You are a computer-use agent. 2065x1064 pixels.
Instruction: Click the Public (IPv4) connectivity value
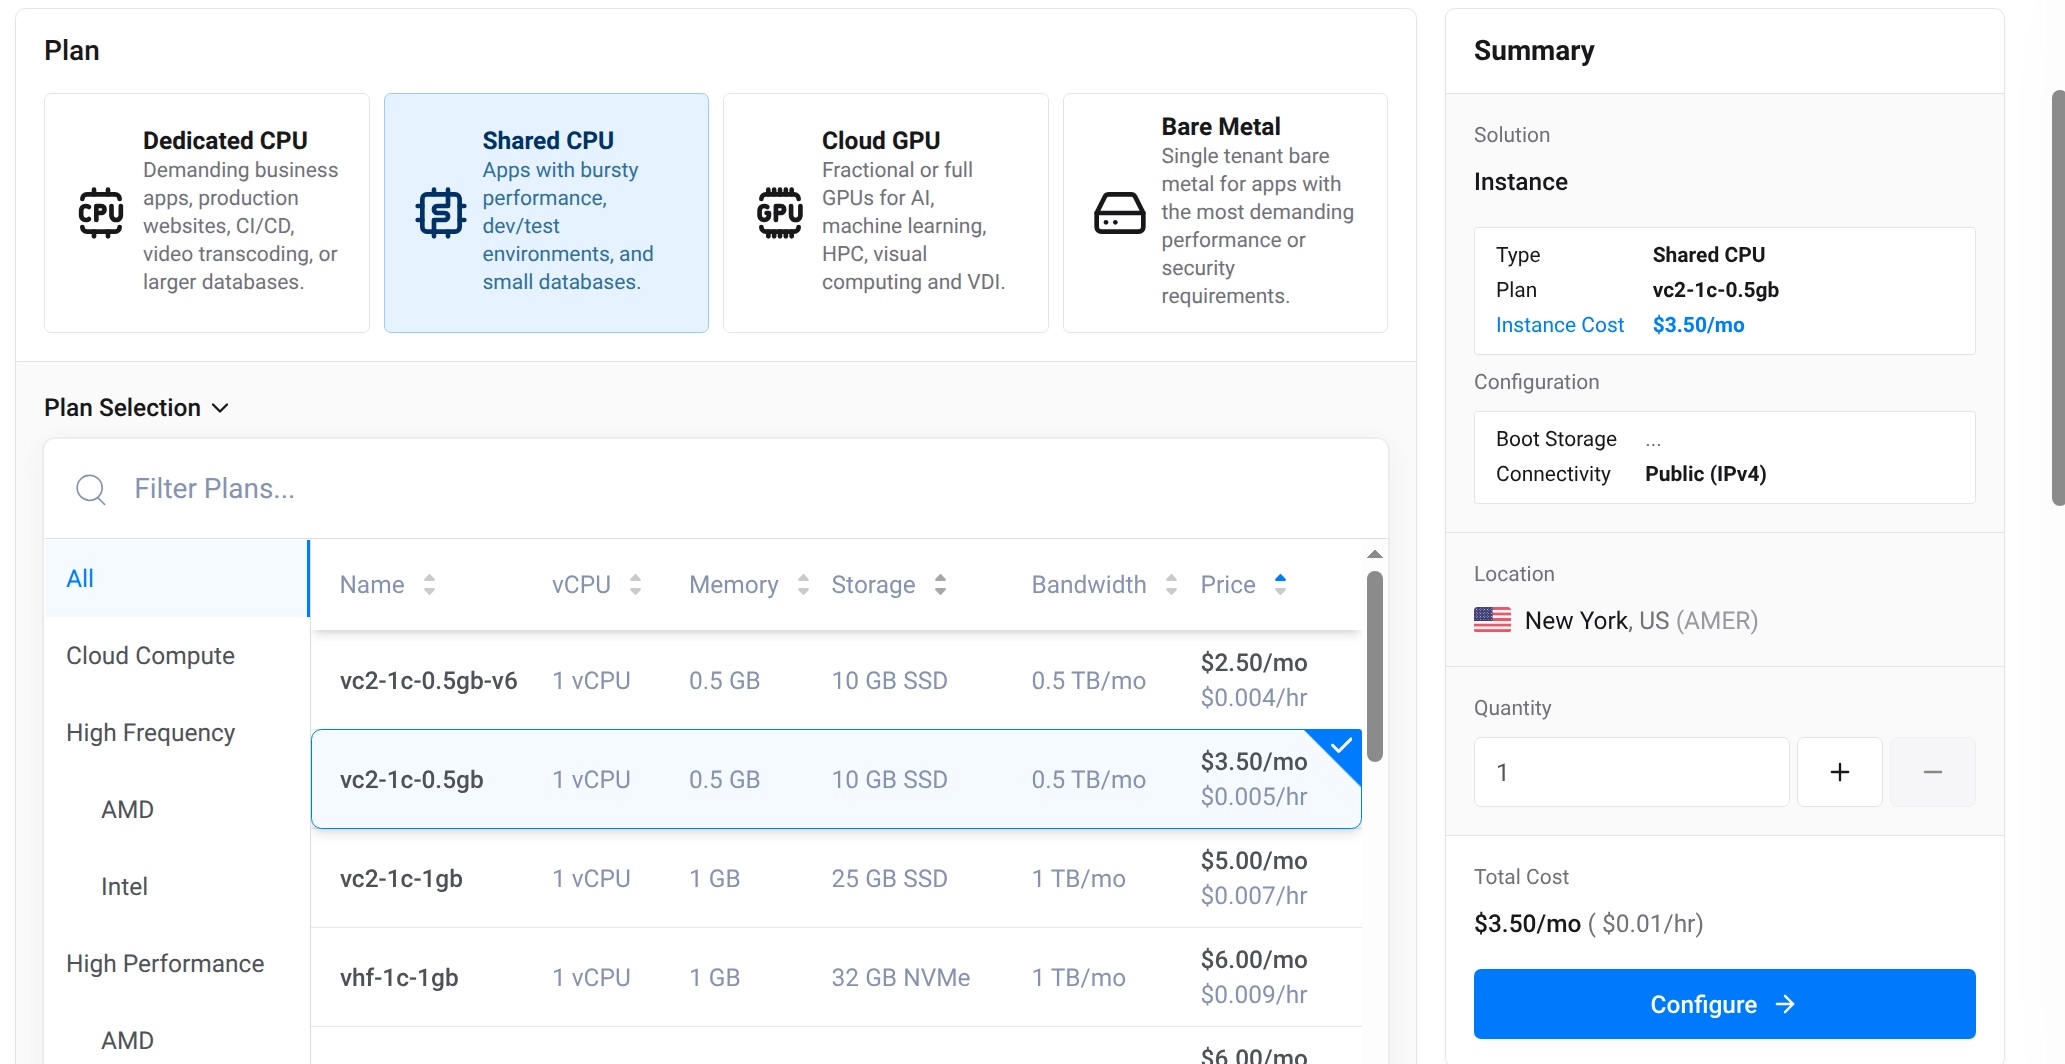coord(1705,474)
